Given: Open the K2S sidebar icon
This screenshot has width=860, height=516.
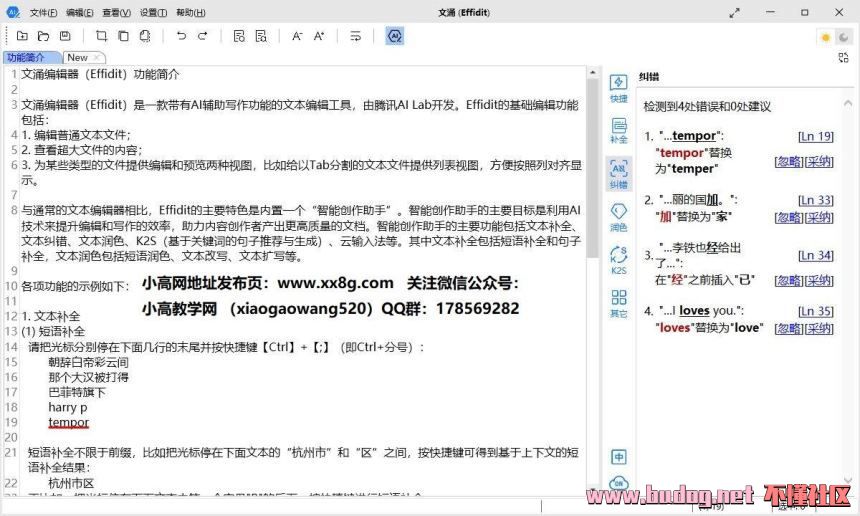Looking at the screenshot, I should 619,260.
